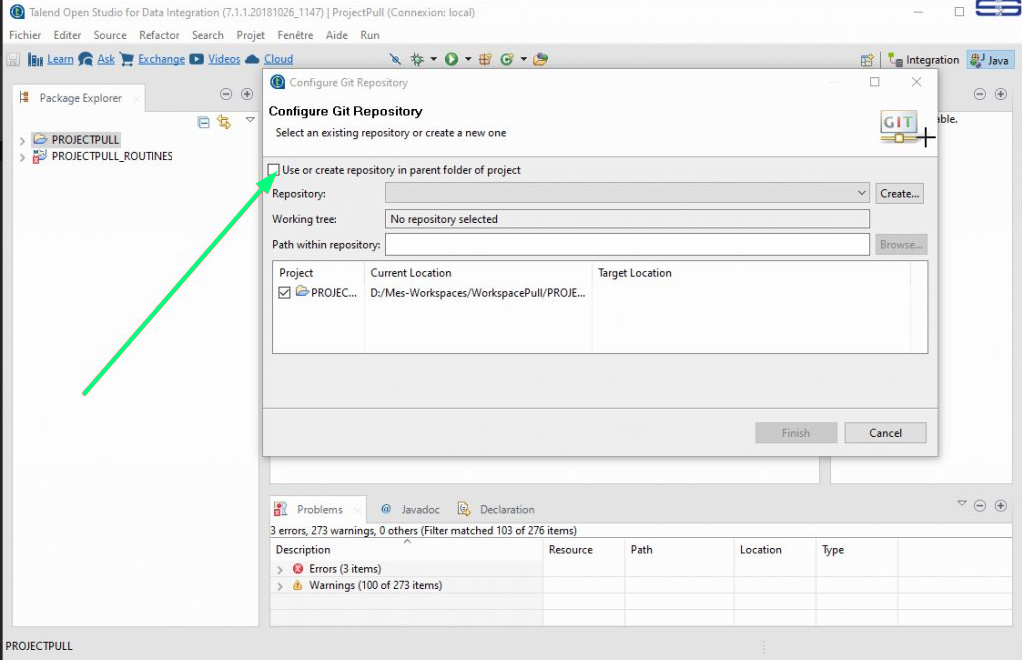This screenshot has height=662, width=1022.
Task: Click the New Java Package icon
Action: [485, 59]
